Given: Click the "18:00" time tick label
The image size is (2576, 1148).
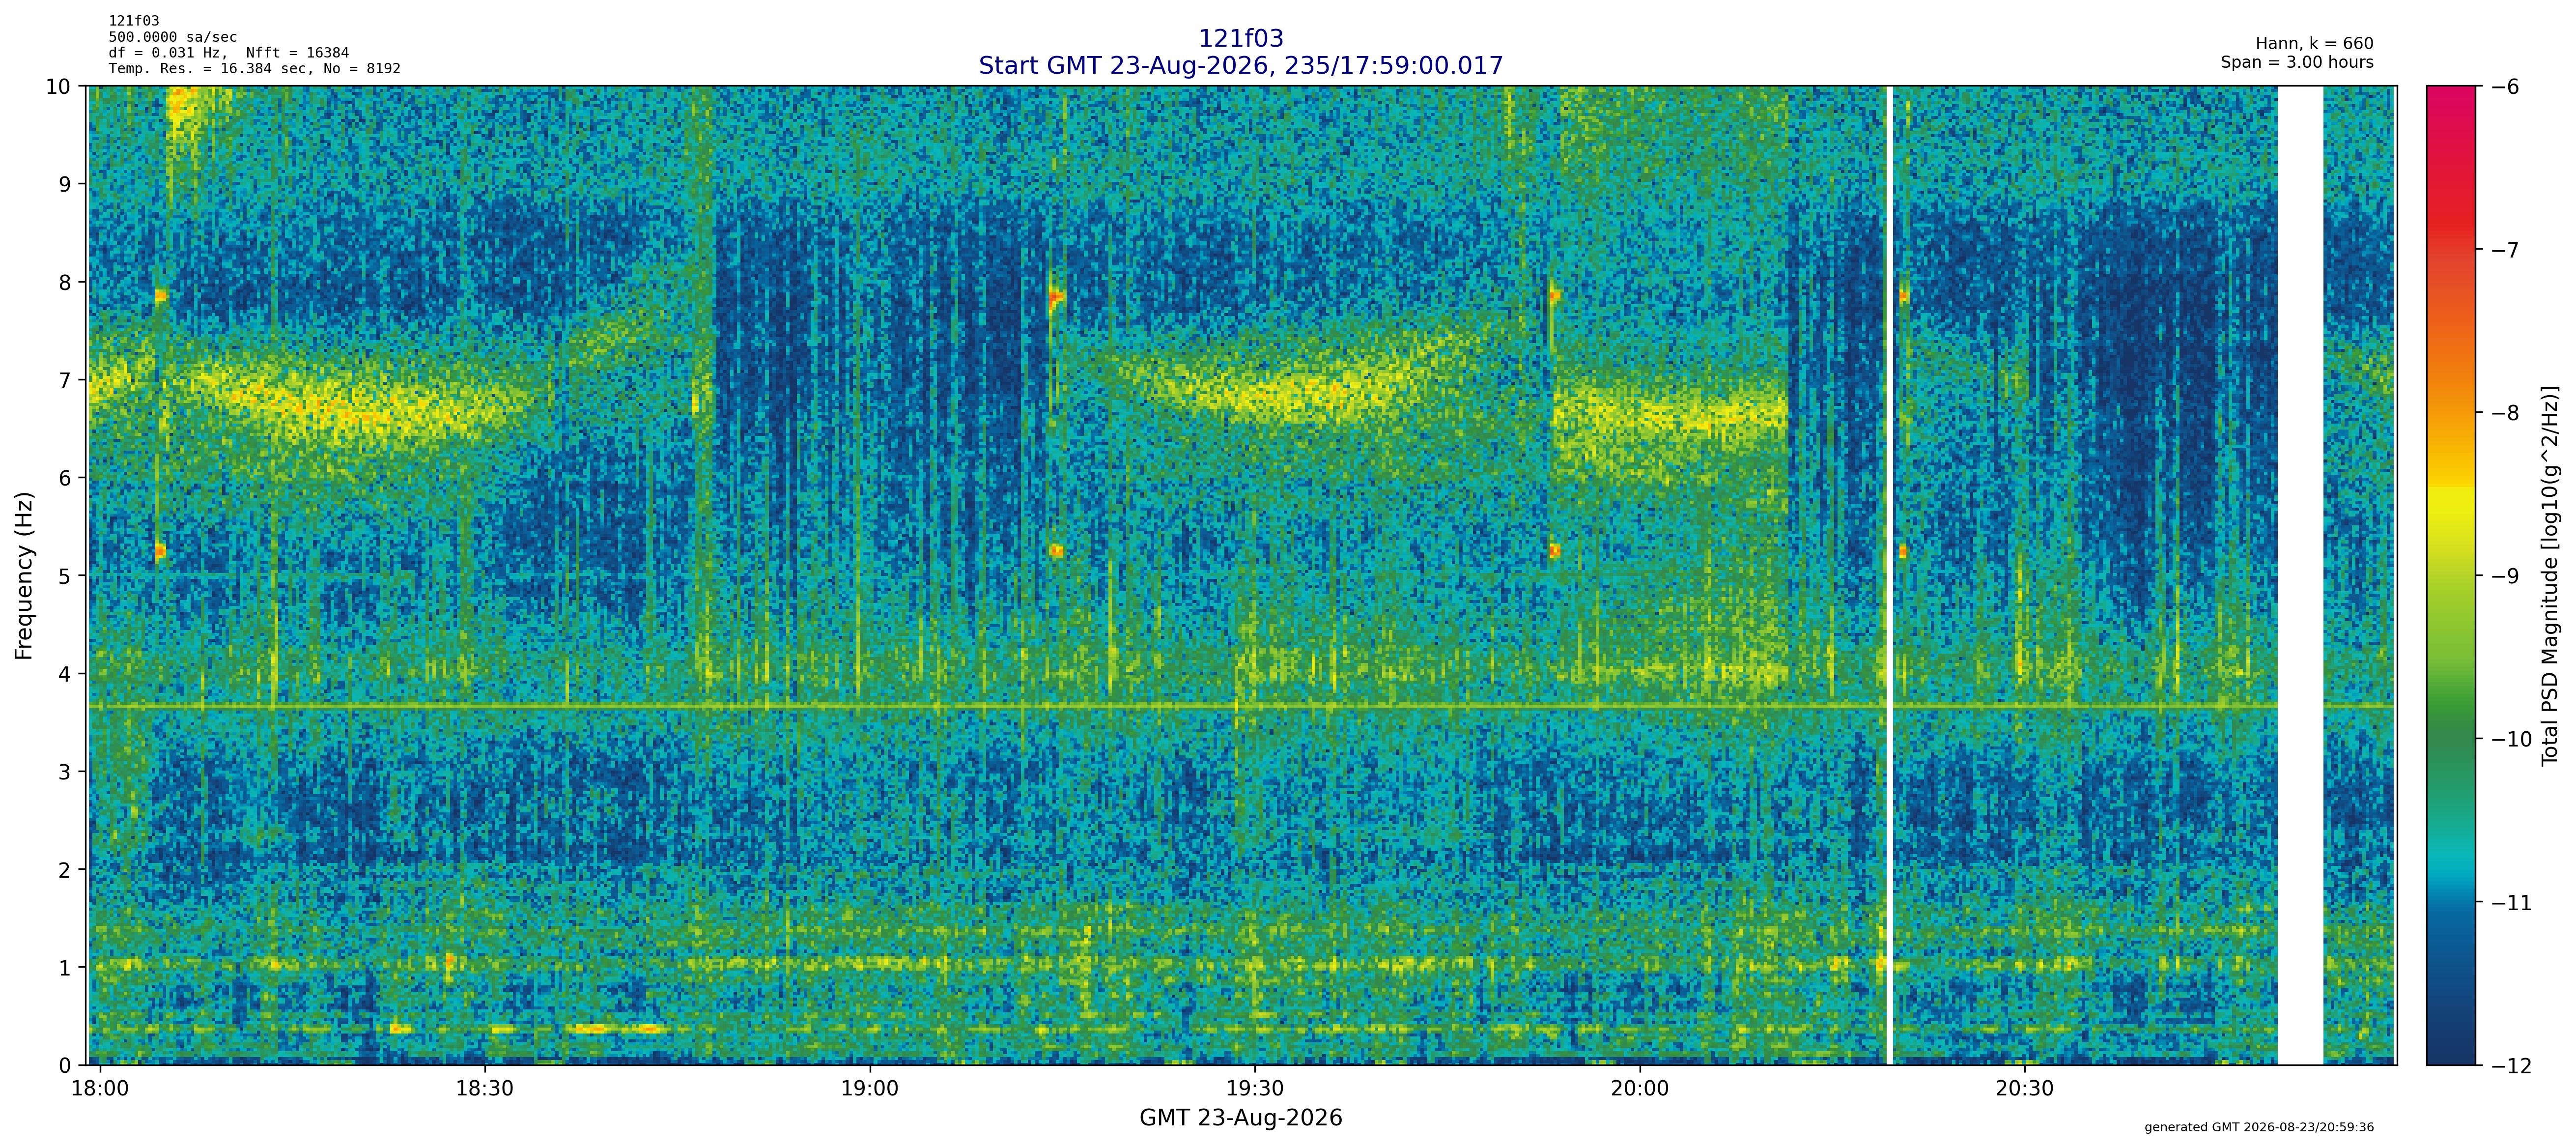Looking at the screenshot, I should [x=100, y=1088].
